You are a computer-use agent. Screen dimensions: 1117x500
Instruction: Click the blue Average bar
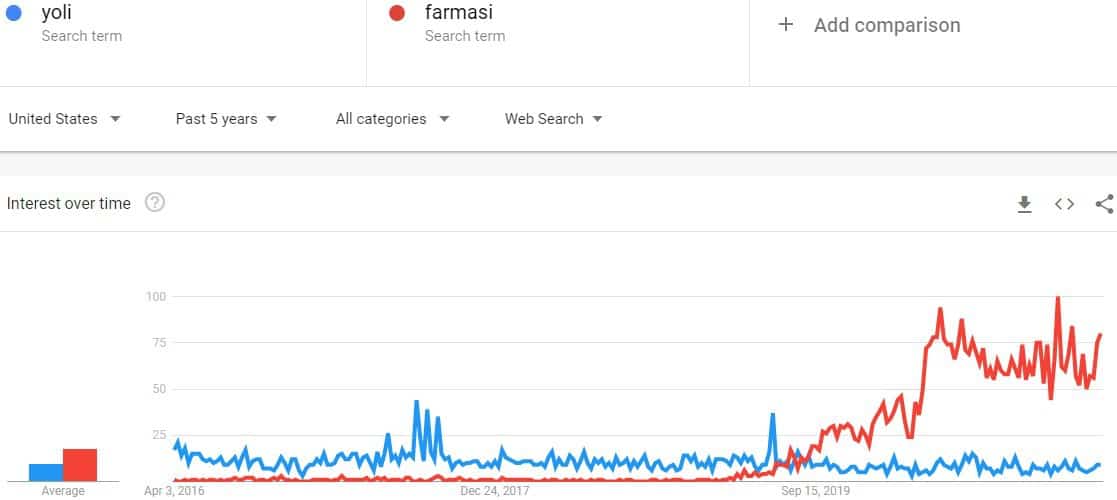click(46, 472)
